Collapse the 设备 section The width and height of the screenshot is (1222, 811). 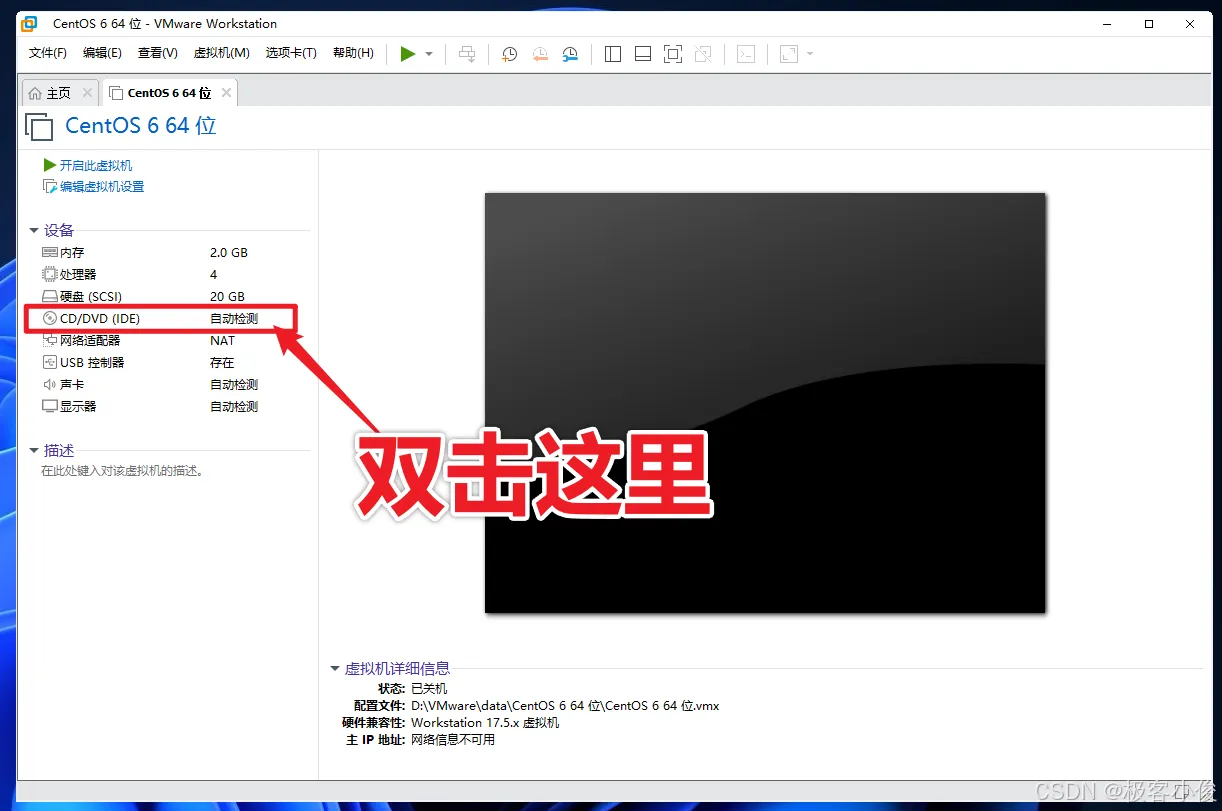pyautogui.click(x=34, y=230)
